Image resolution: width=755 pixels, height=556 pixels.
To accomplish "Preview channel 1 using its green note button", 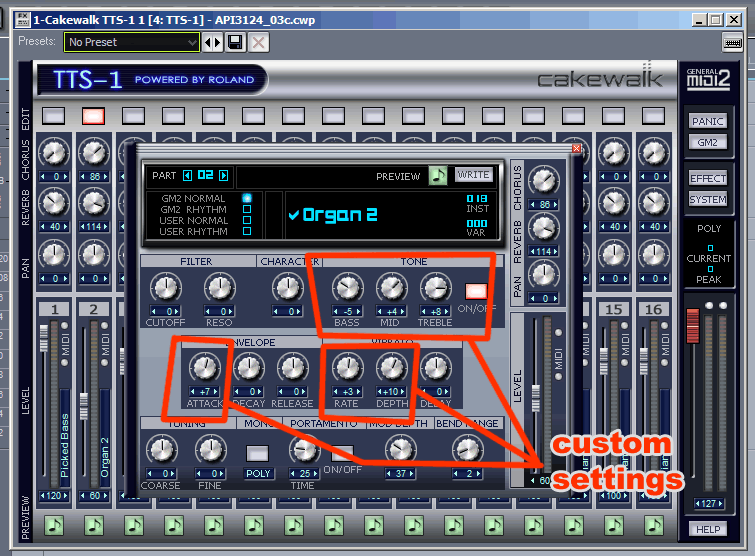I will click(x=54, y=525).
